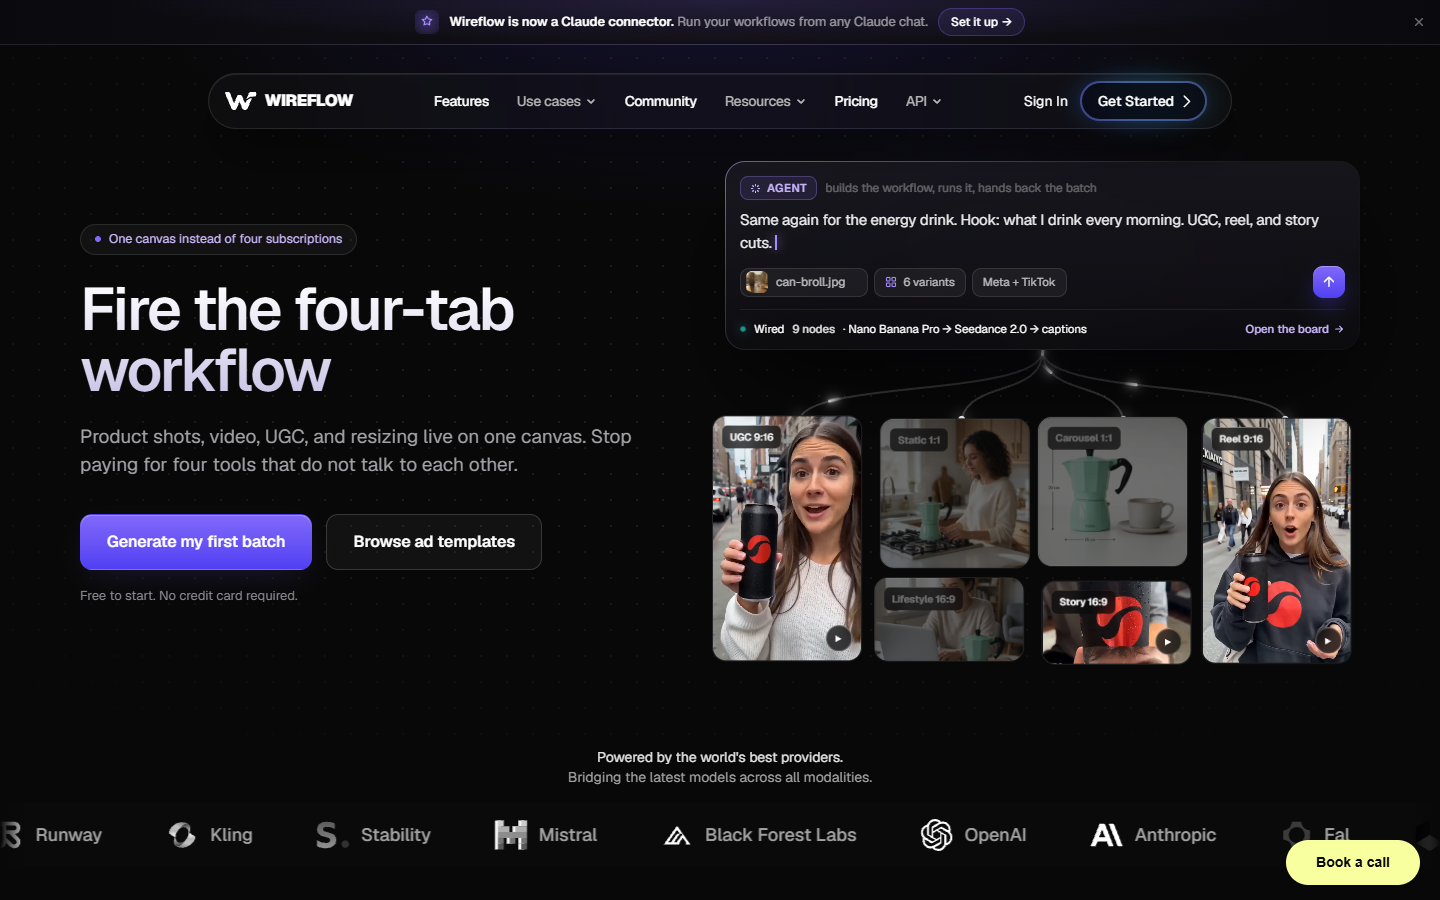Click Generate my first batch button
The height and width of the screenshot is (900, 1440).
pos(196,542)
